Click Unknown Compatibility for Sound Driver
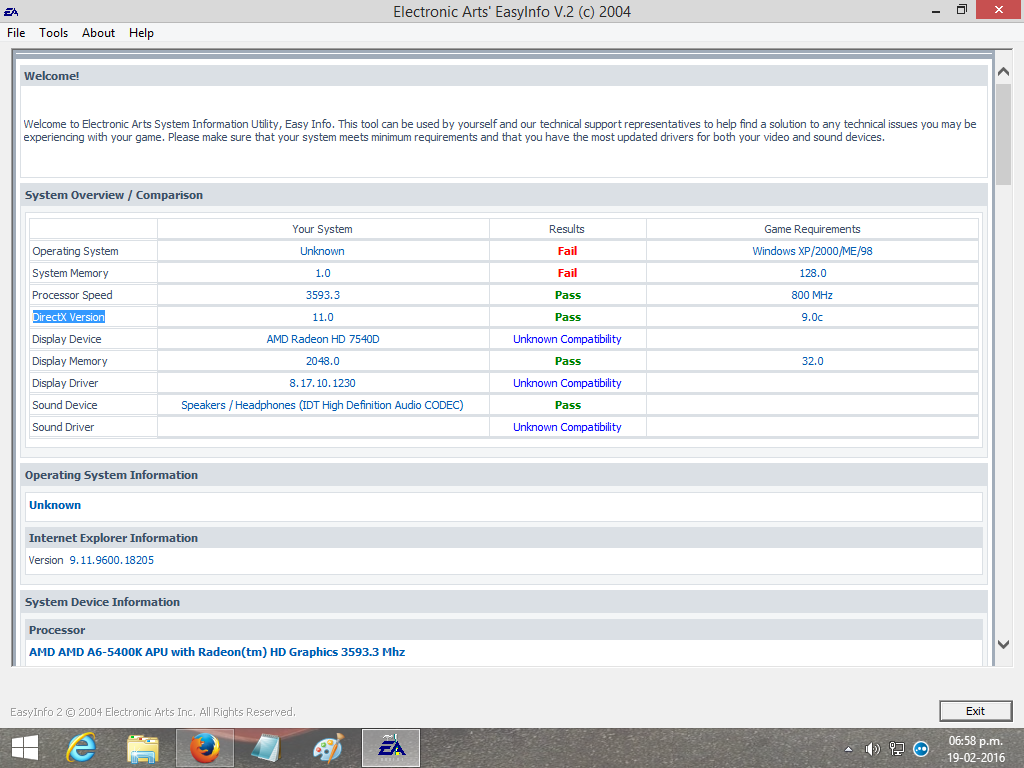This screenshot has width=1024, height=768. tap(567, 427)
